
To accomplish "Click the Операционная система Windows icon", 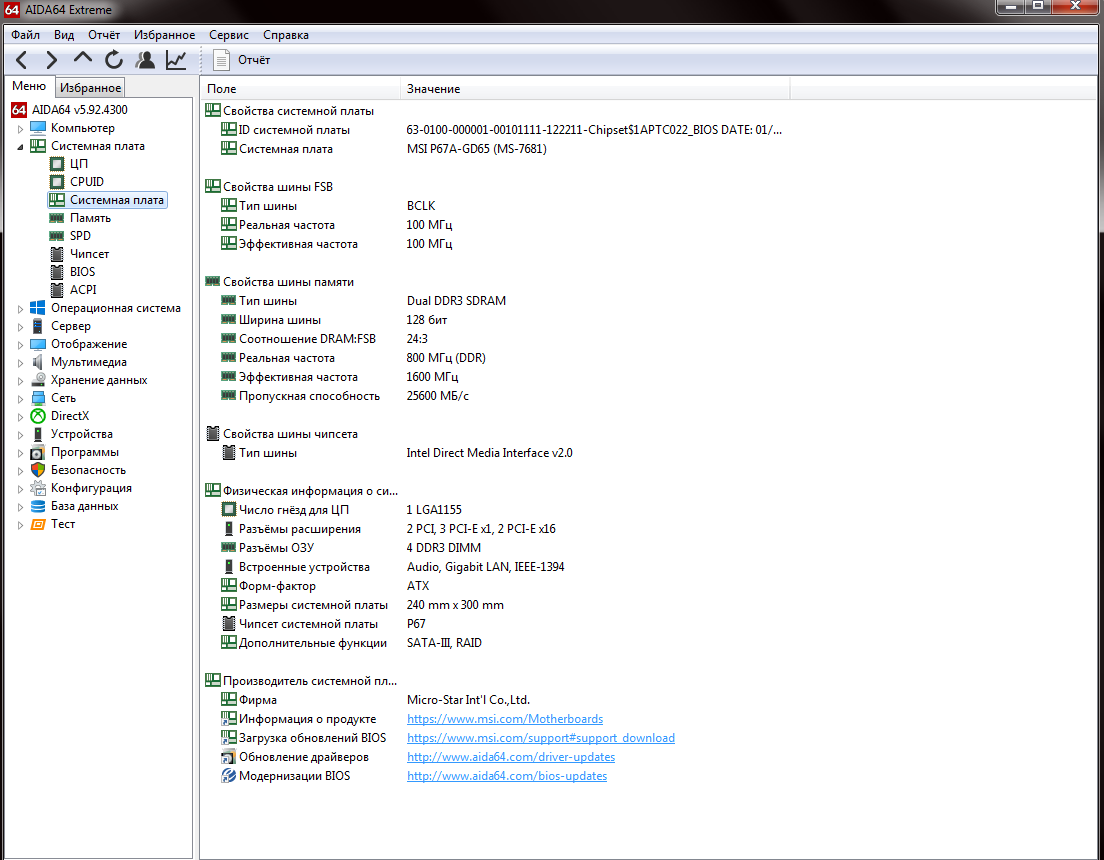I will click(x=38, y=308).
